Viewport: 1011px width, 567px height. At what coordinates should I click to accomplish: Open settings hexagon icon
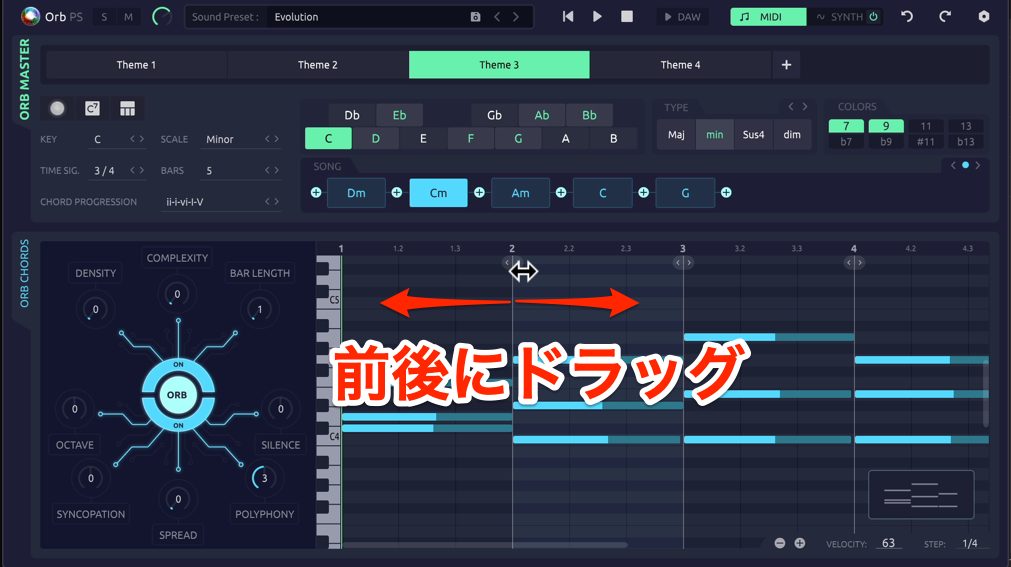(984, 17)
